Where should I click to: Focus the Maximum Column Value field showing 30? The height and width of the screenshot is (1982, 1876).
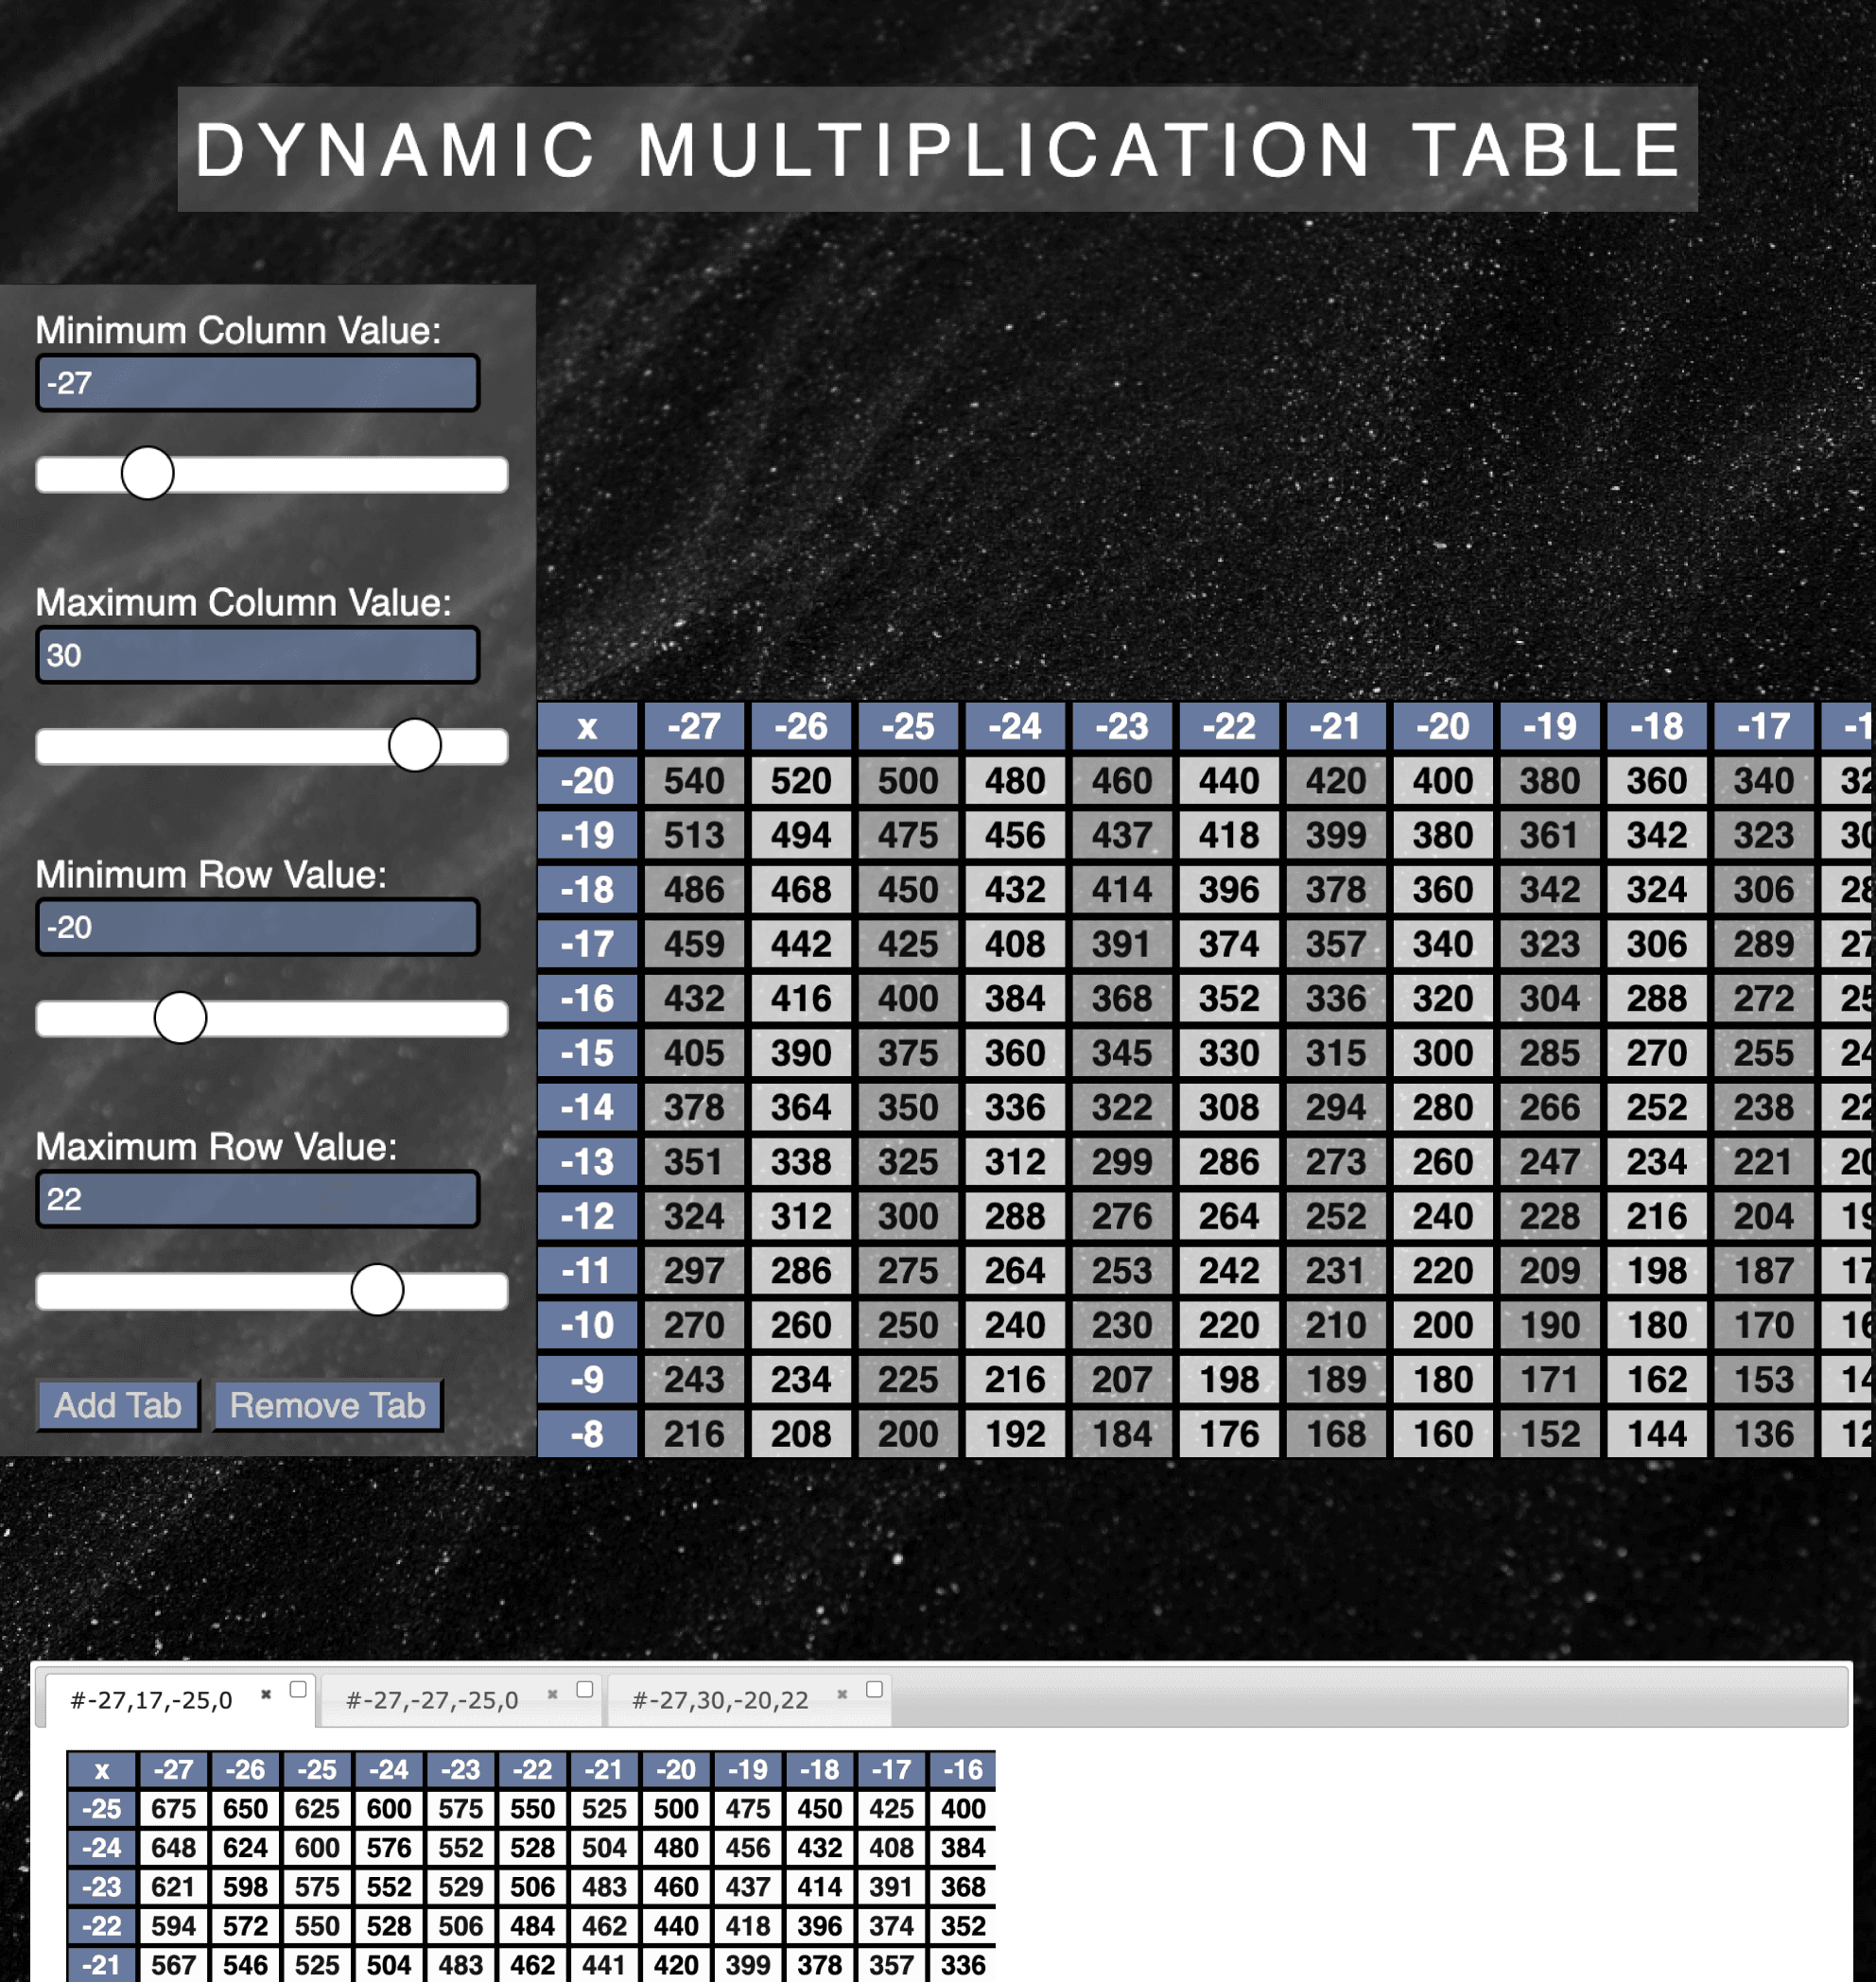(x=258, y=655)
